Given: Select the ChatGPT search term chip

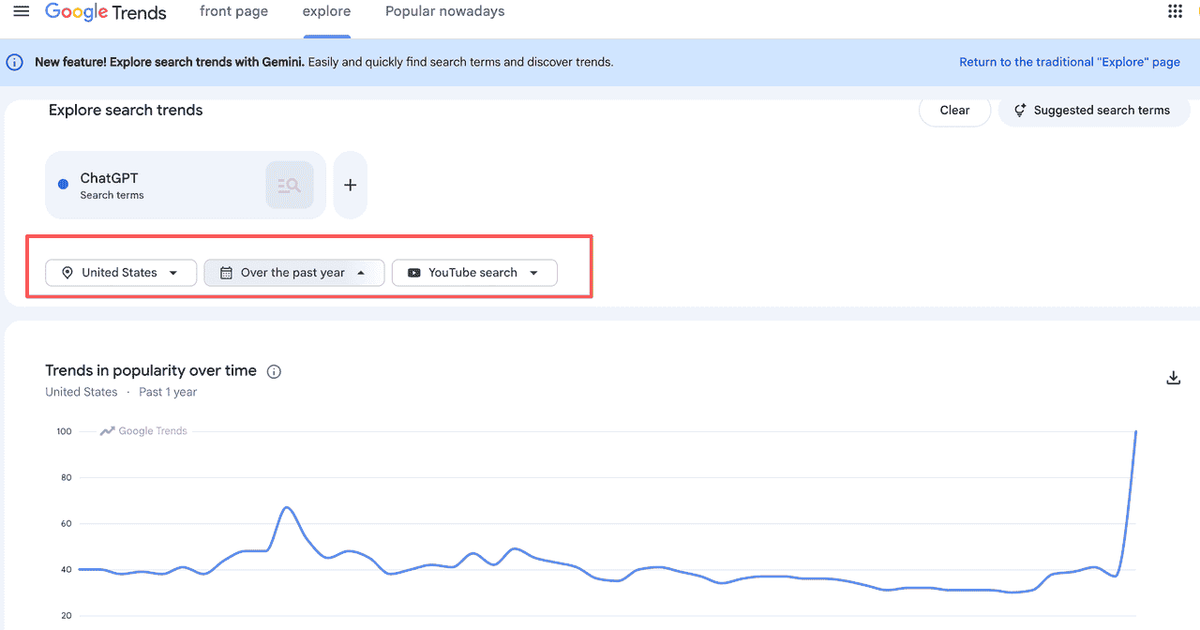Looking at the screenshot, I should (x=186, y=185).
